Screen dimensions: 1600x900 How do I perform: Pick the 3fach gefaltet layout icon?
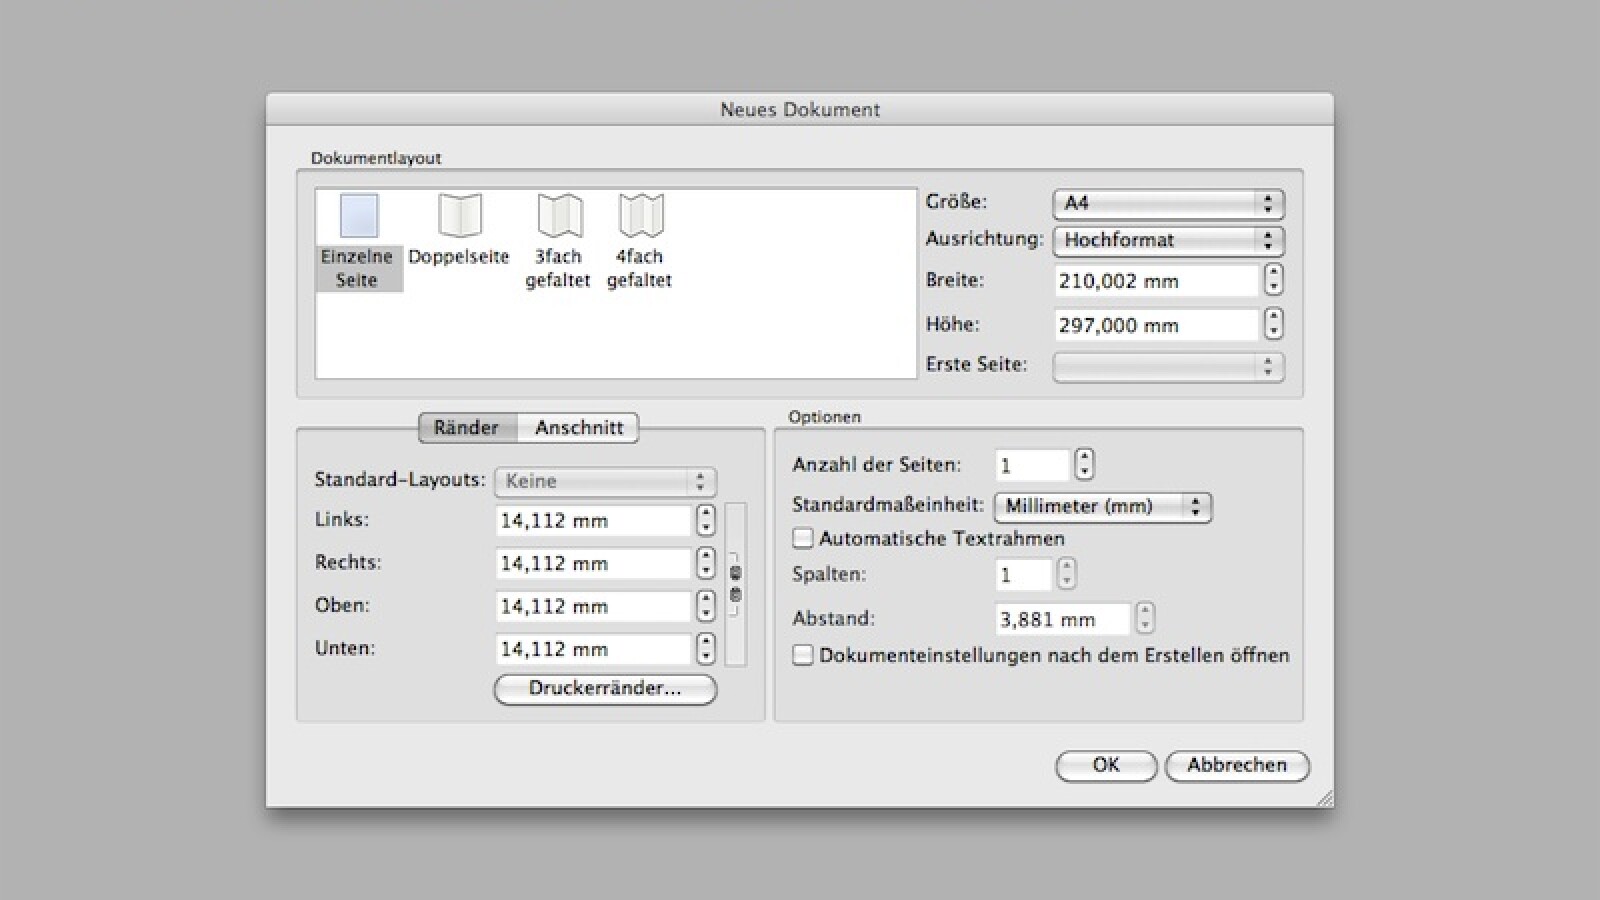coord(558,216)
